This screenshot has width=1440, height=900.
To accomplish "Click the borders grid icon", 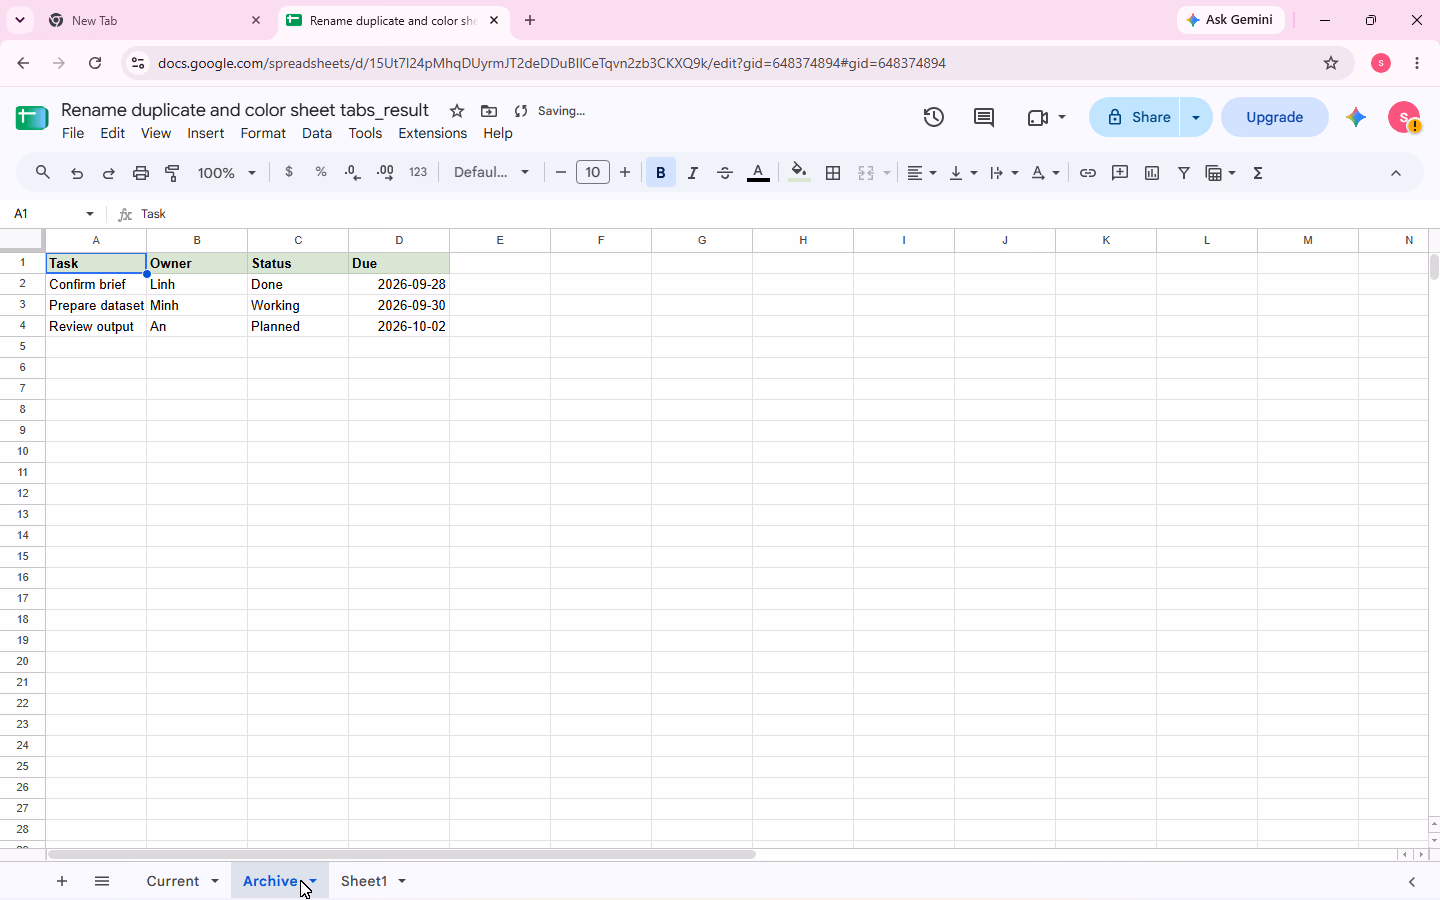I will [x=833, y=173].
